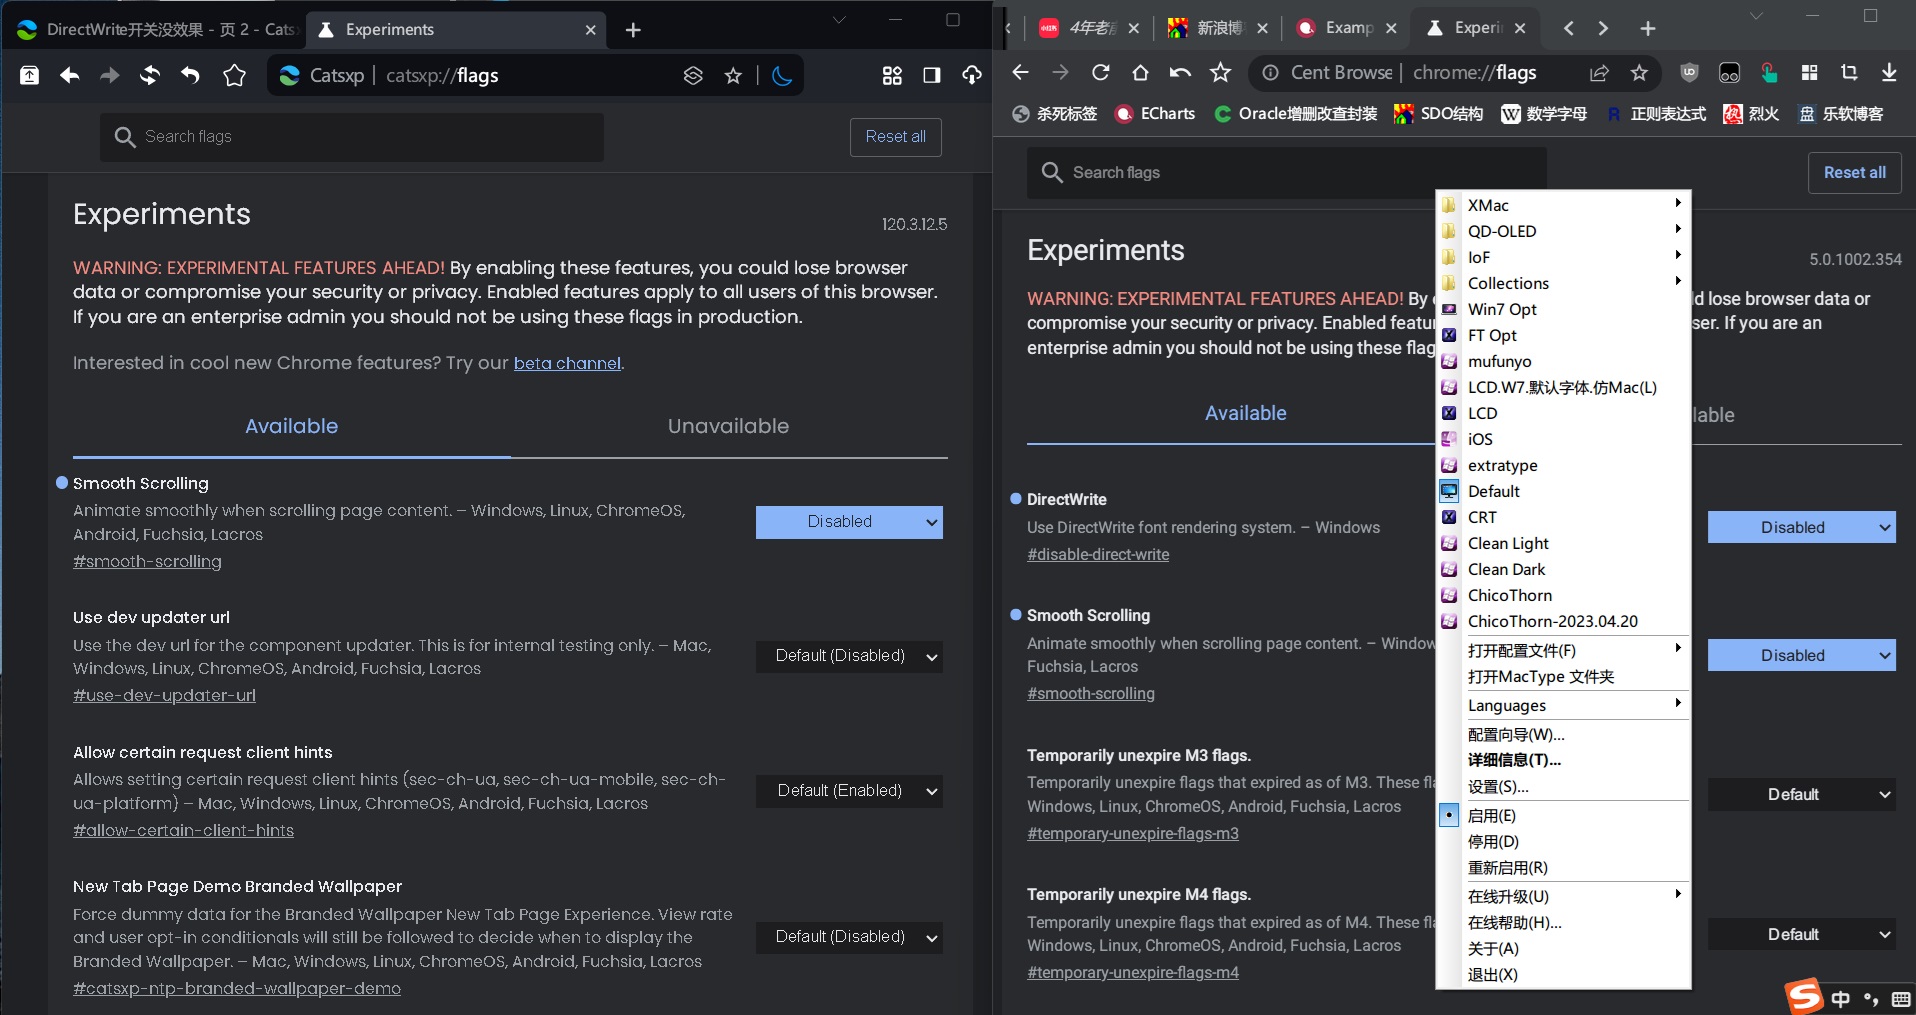
Task: Open the beta channel link
Action: point(567,363)
